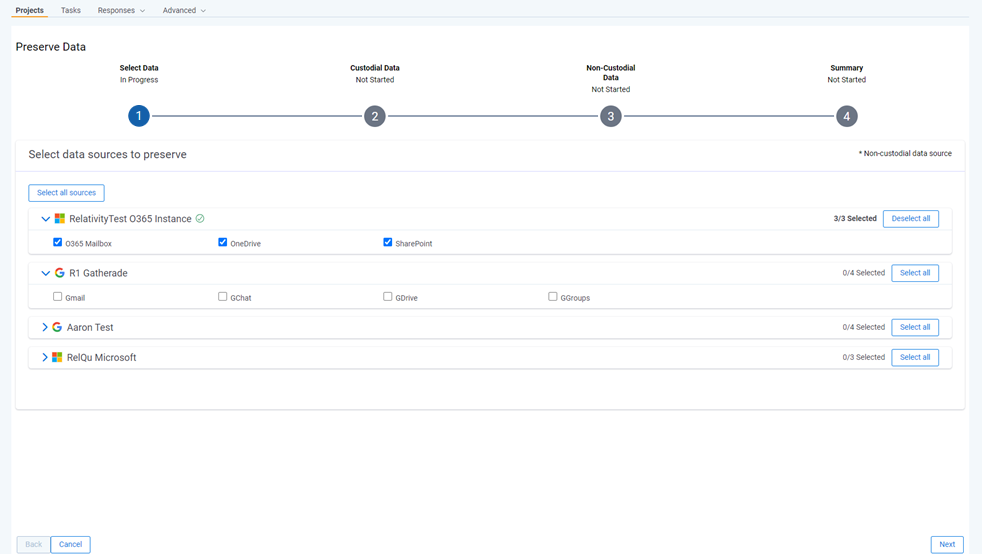Click the Select data sources to preserve heading
982x554 pixels.
coord(108,155)
